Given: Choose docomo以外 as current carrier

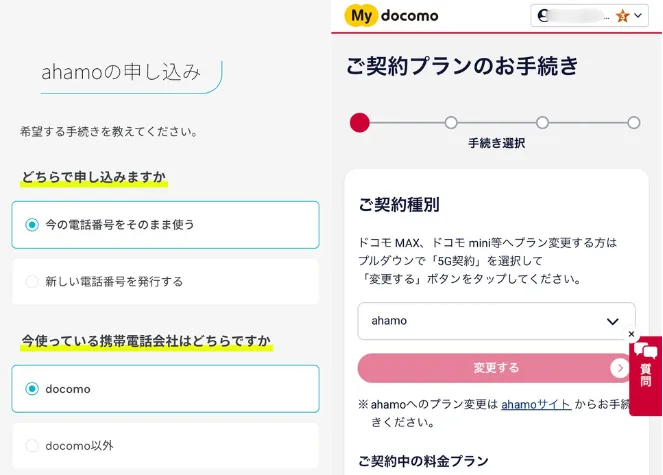Looking at the screenshot, I should point(32,445).
